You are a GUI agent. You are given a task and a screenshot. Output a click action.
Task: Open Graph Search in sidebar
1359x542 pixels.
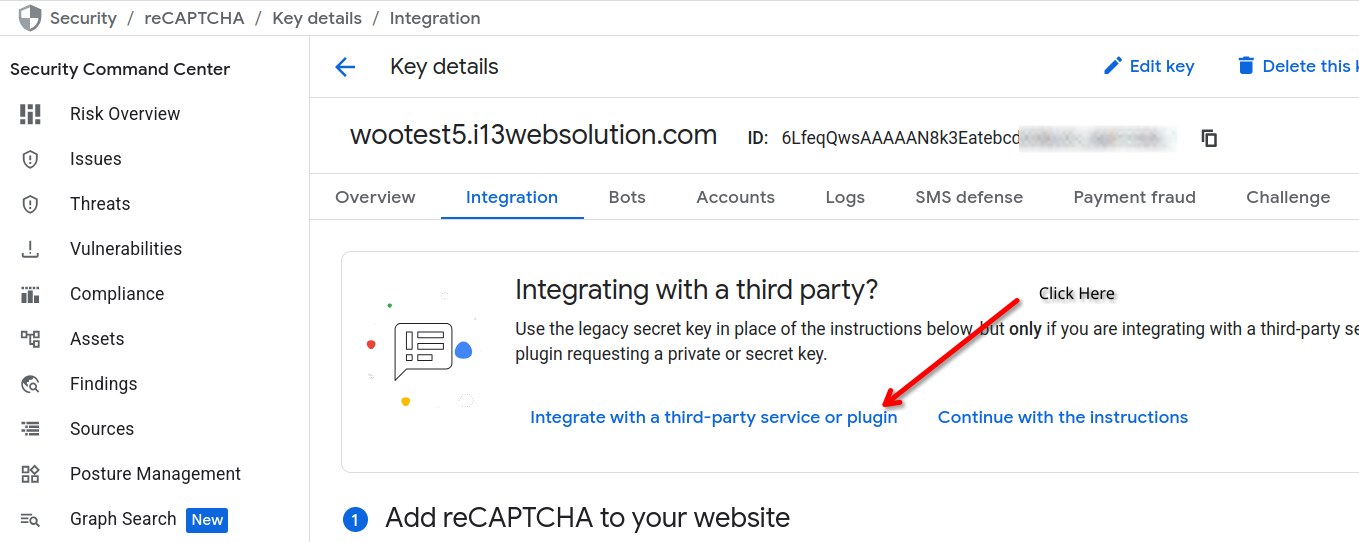tap(122, 519)
